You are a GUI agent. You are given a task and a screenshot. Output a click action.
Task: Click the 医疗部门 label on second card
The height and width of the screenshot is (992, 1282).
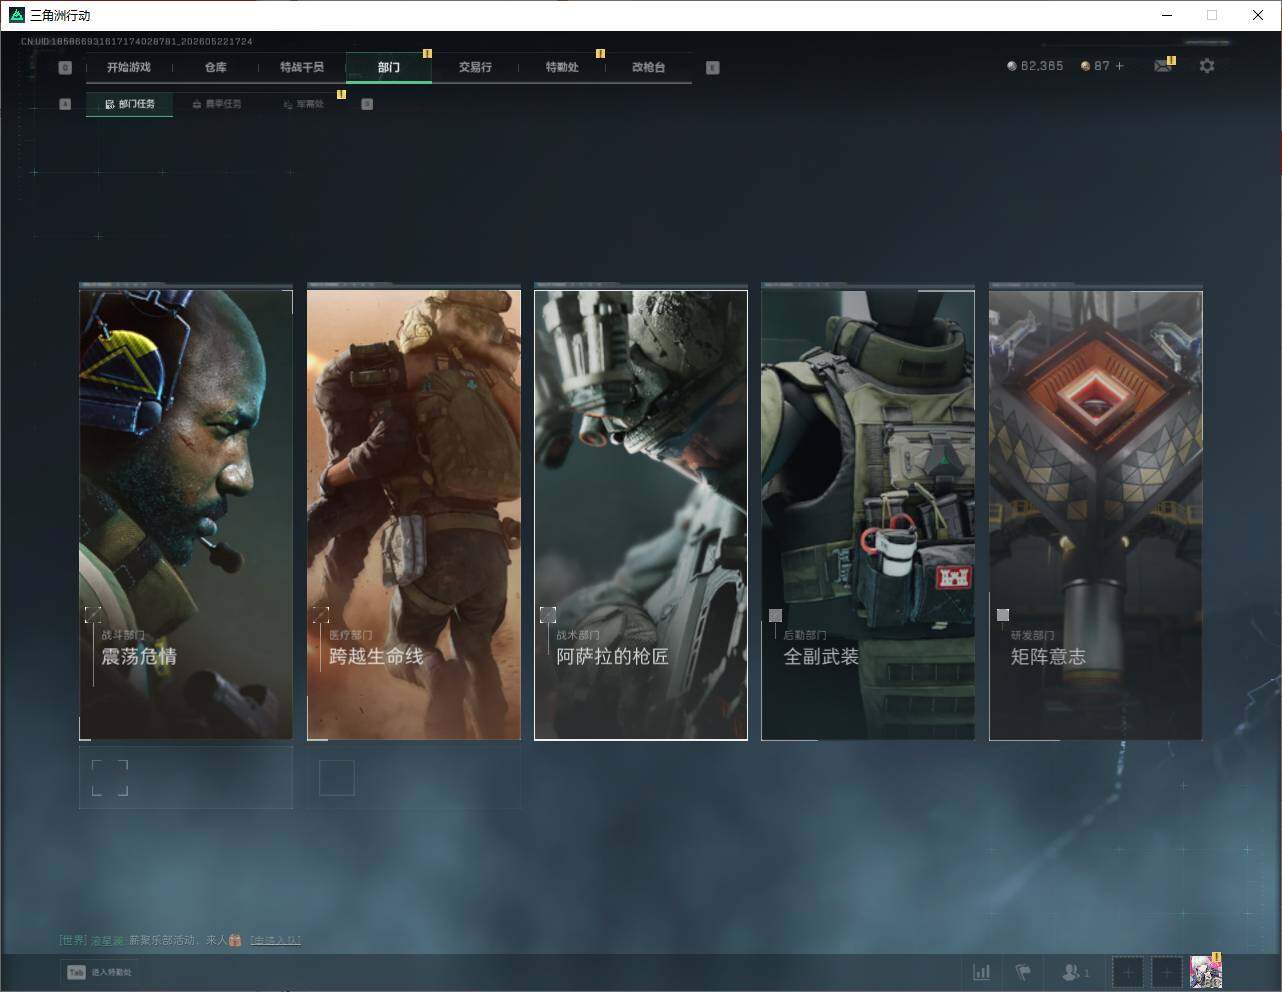pyautogui.click(x=351, y=635)
